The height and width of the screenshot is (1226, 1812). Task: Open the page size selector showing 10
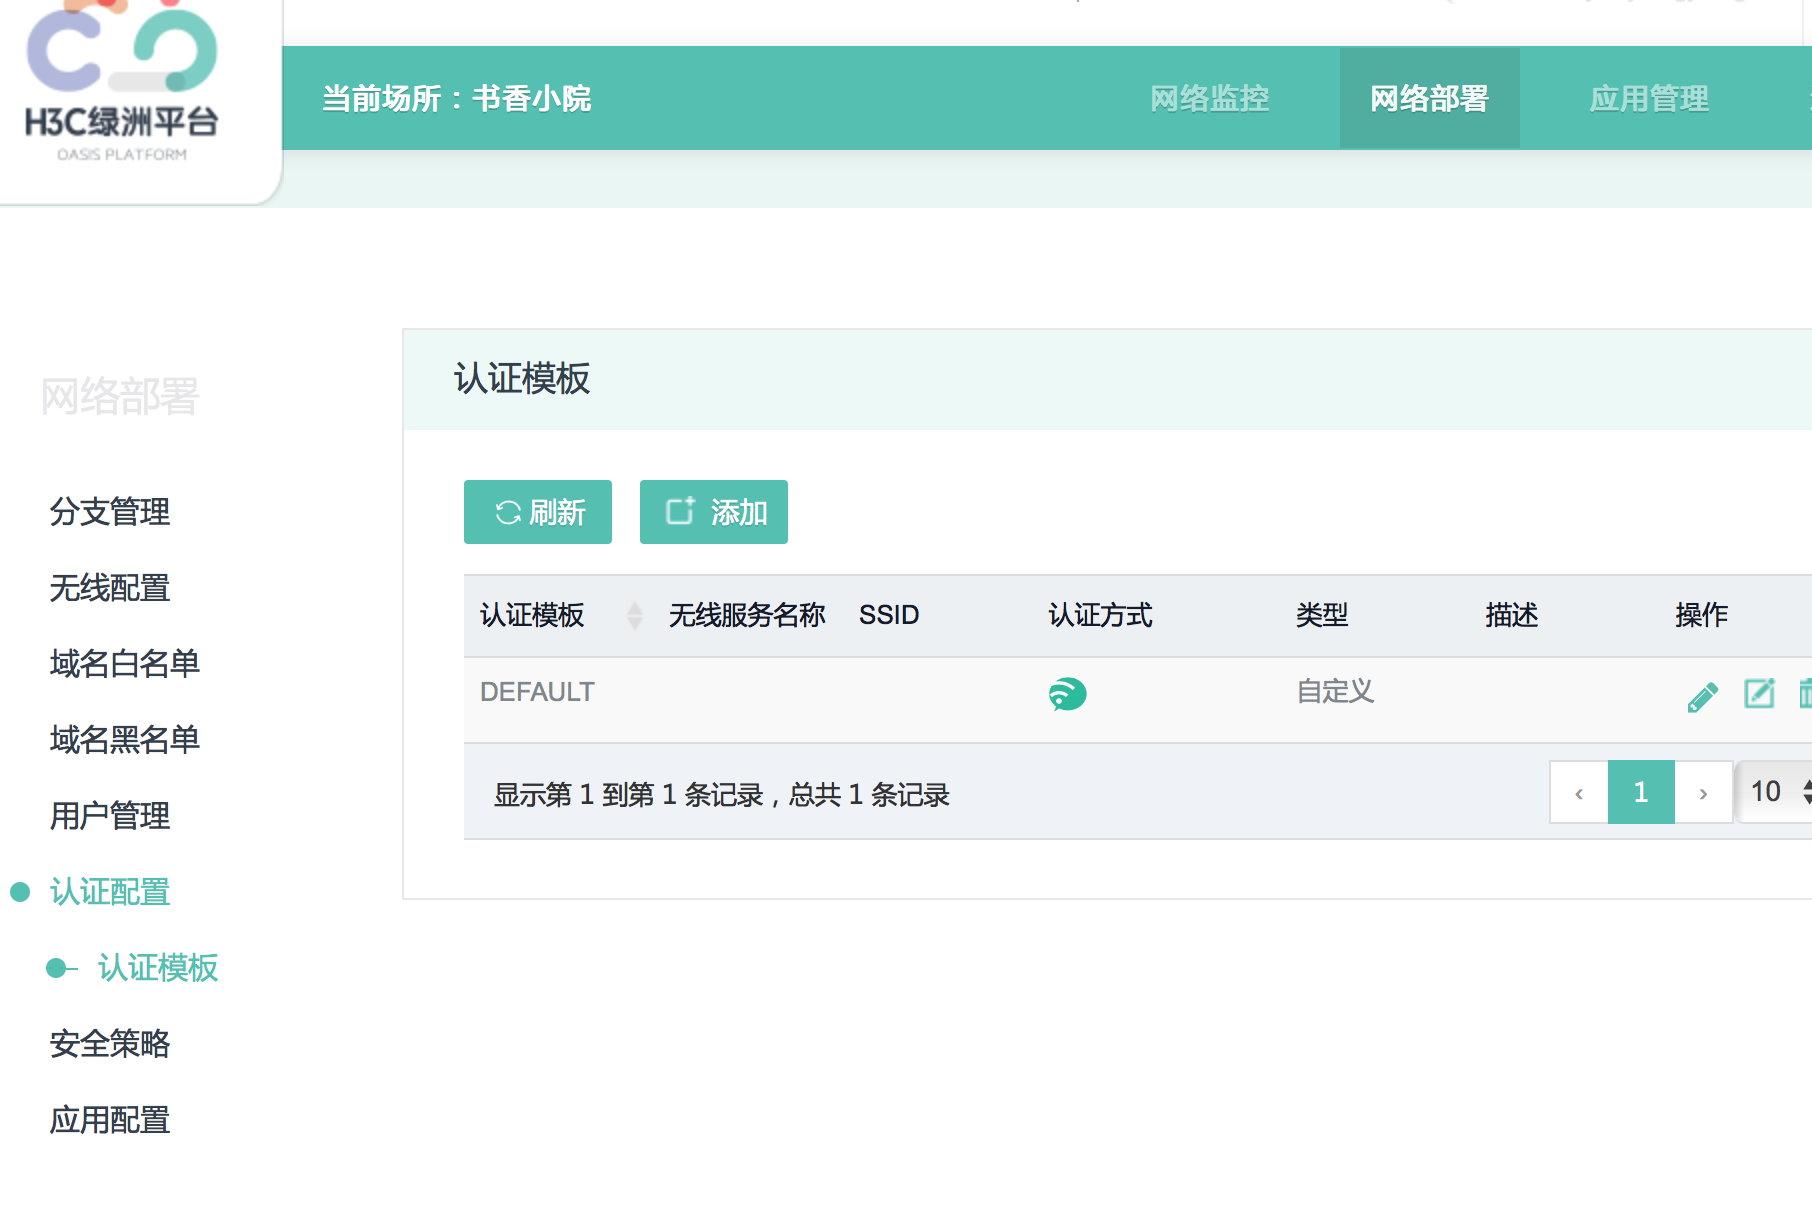coord(1777,792)
